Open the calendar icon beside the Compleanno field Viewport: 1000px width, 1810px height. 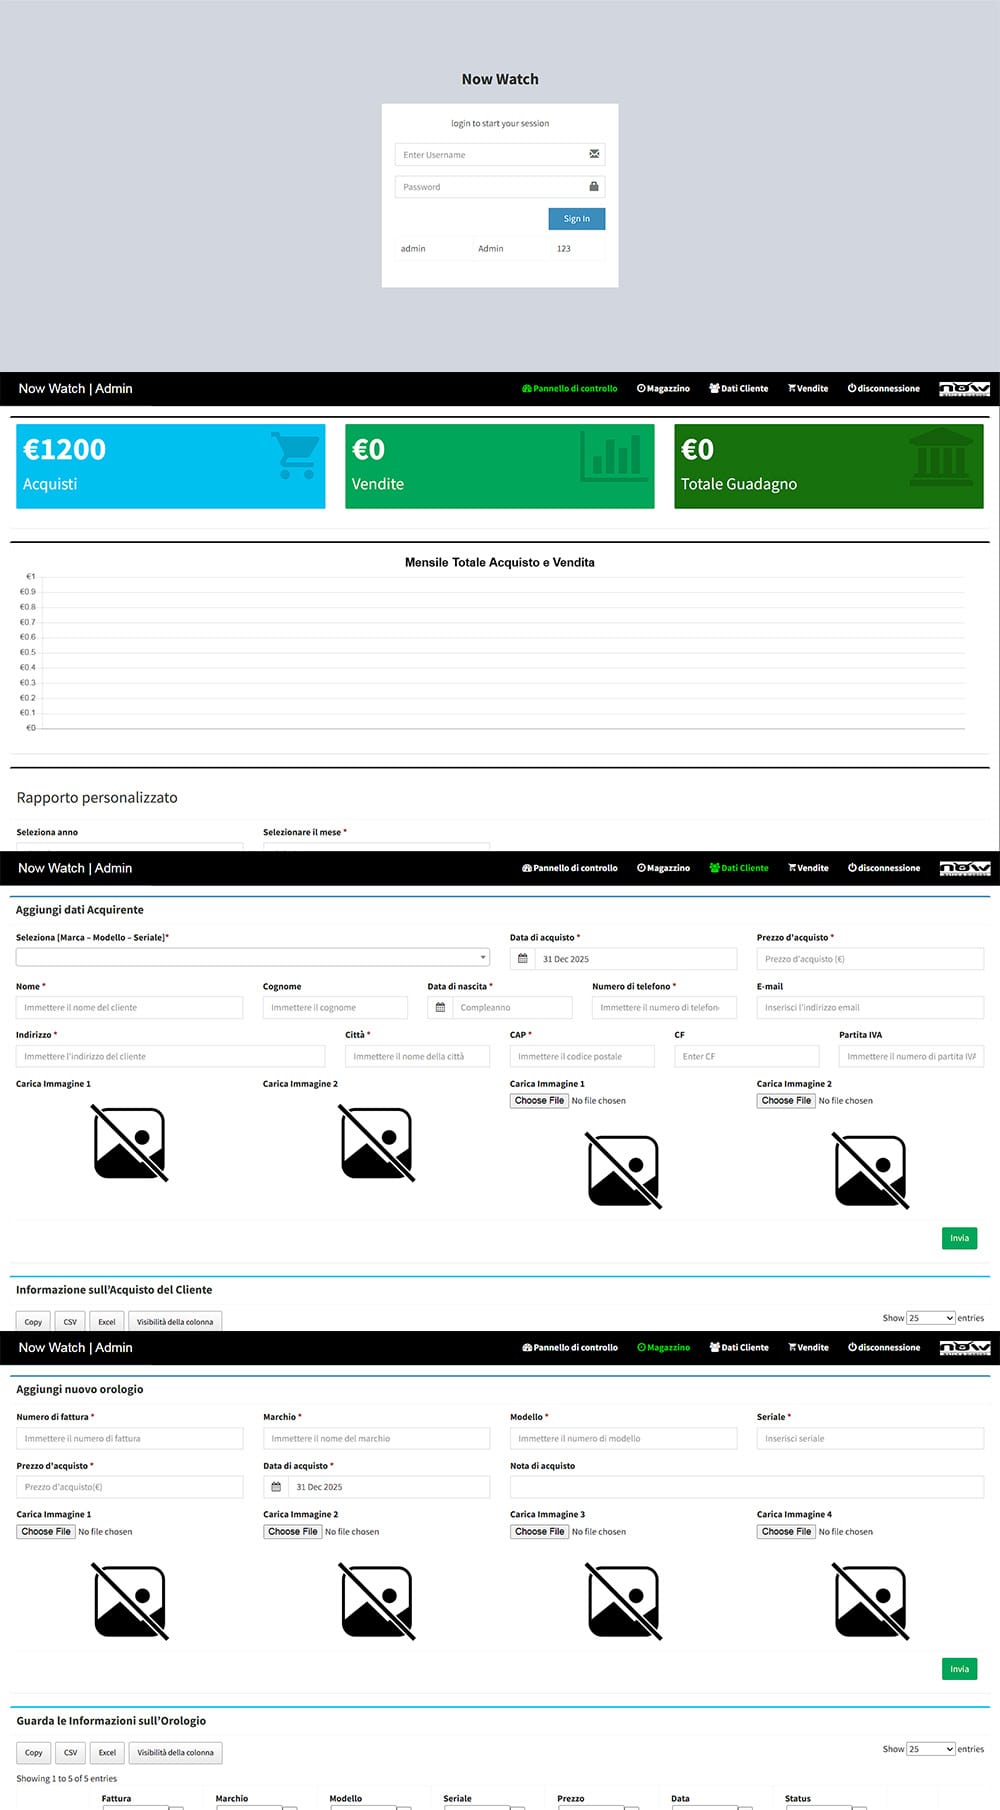tap(440, 1007)
